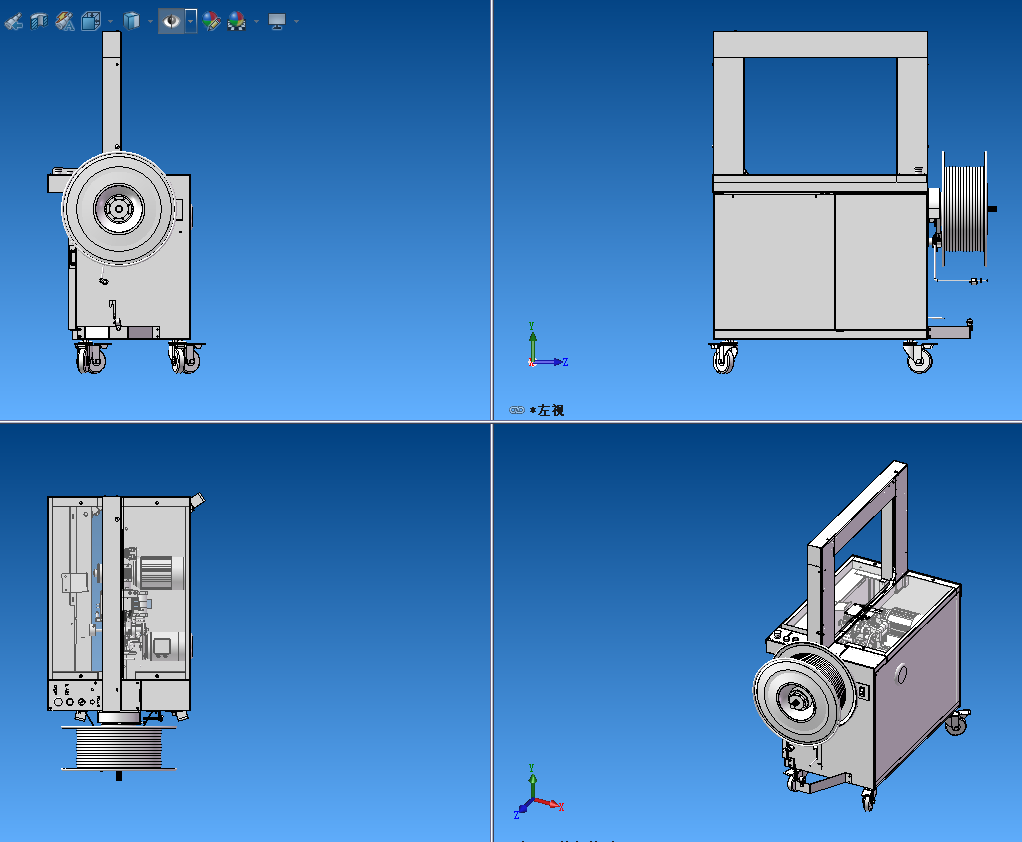Open the text stamp annotation tool

tap(64, 20)
